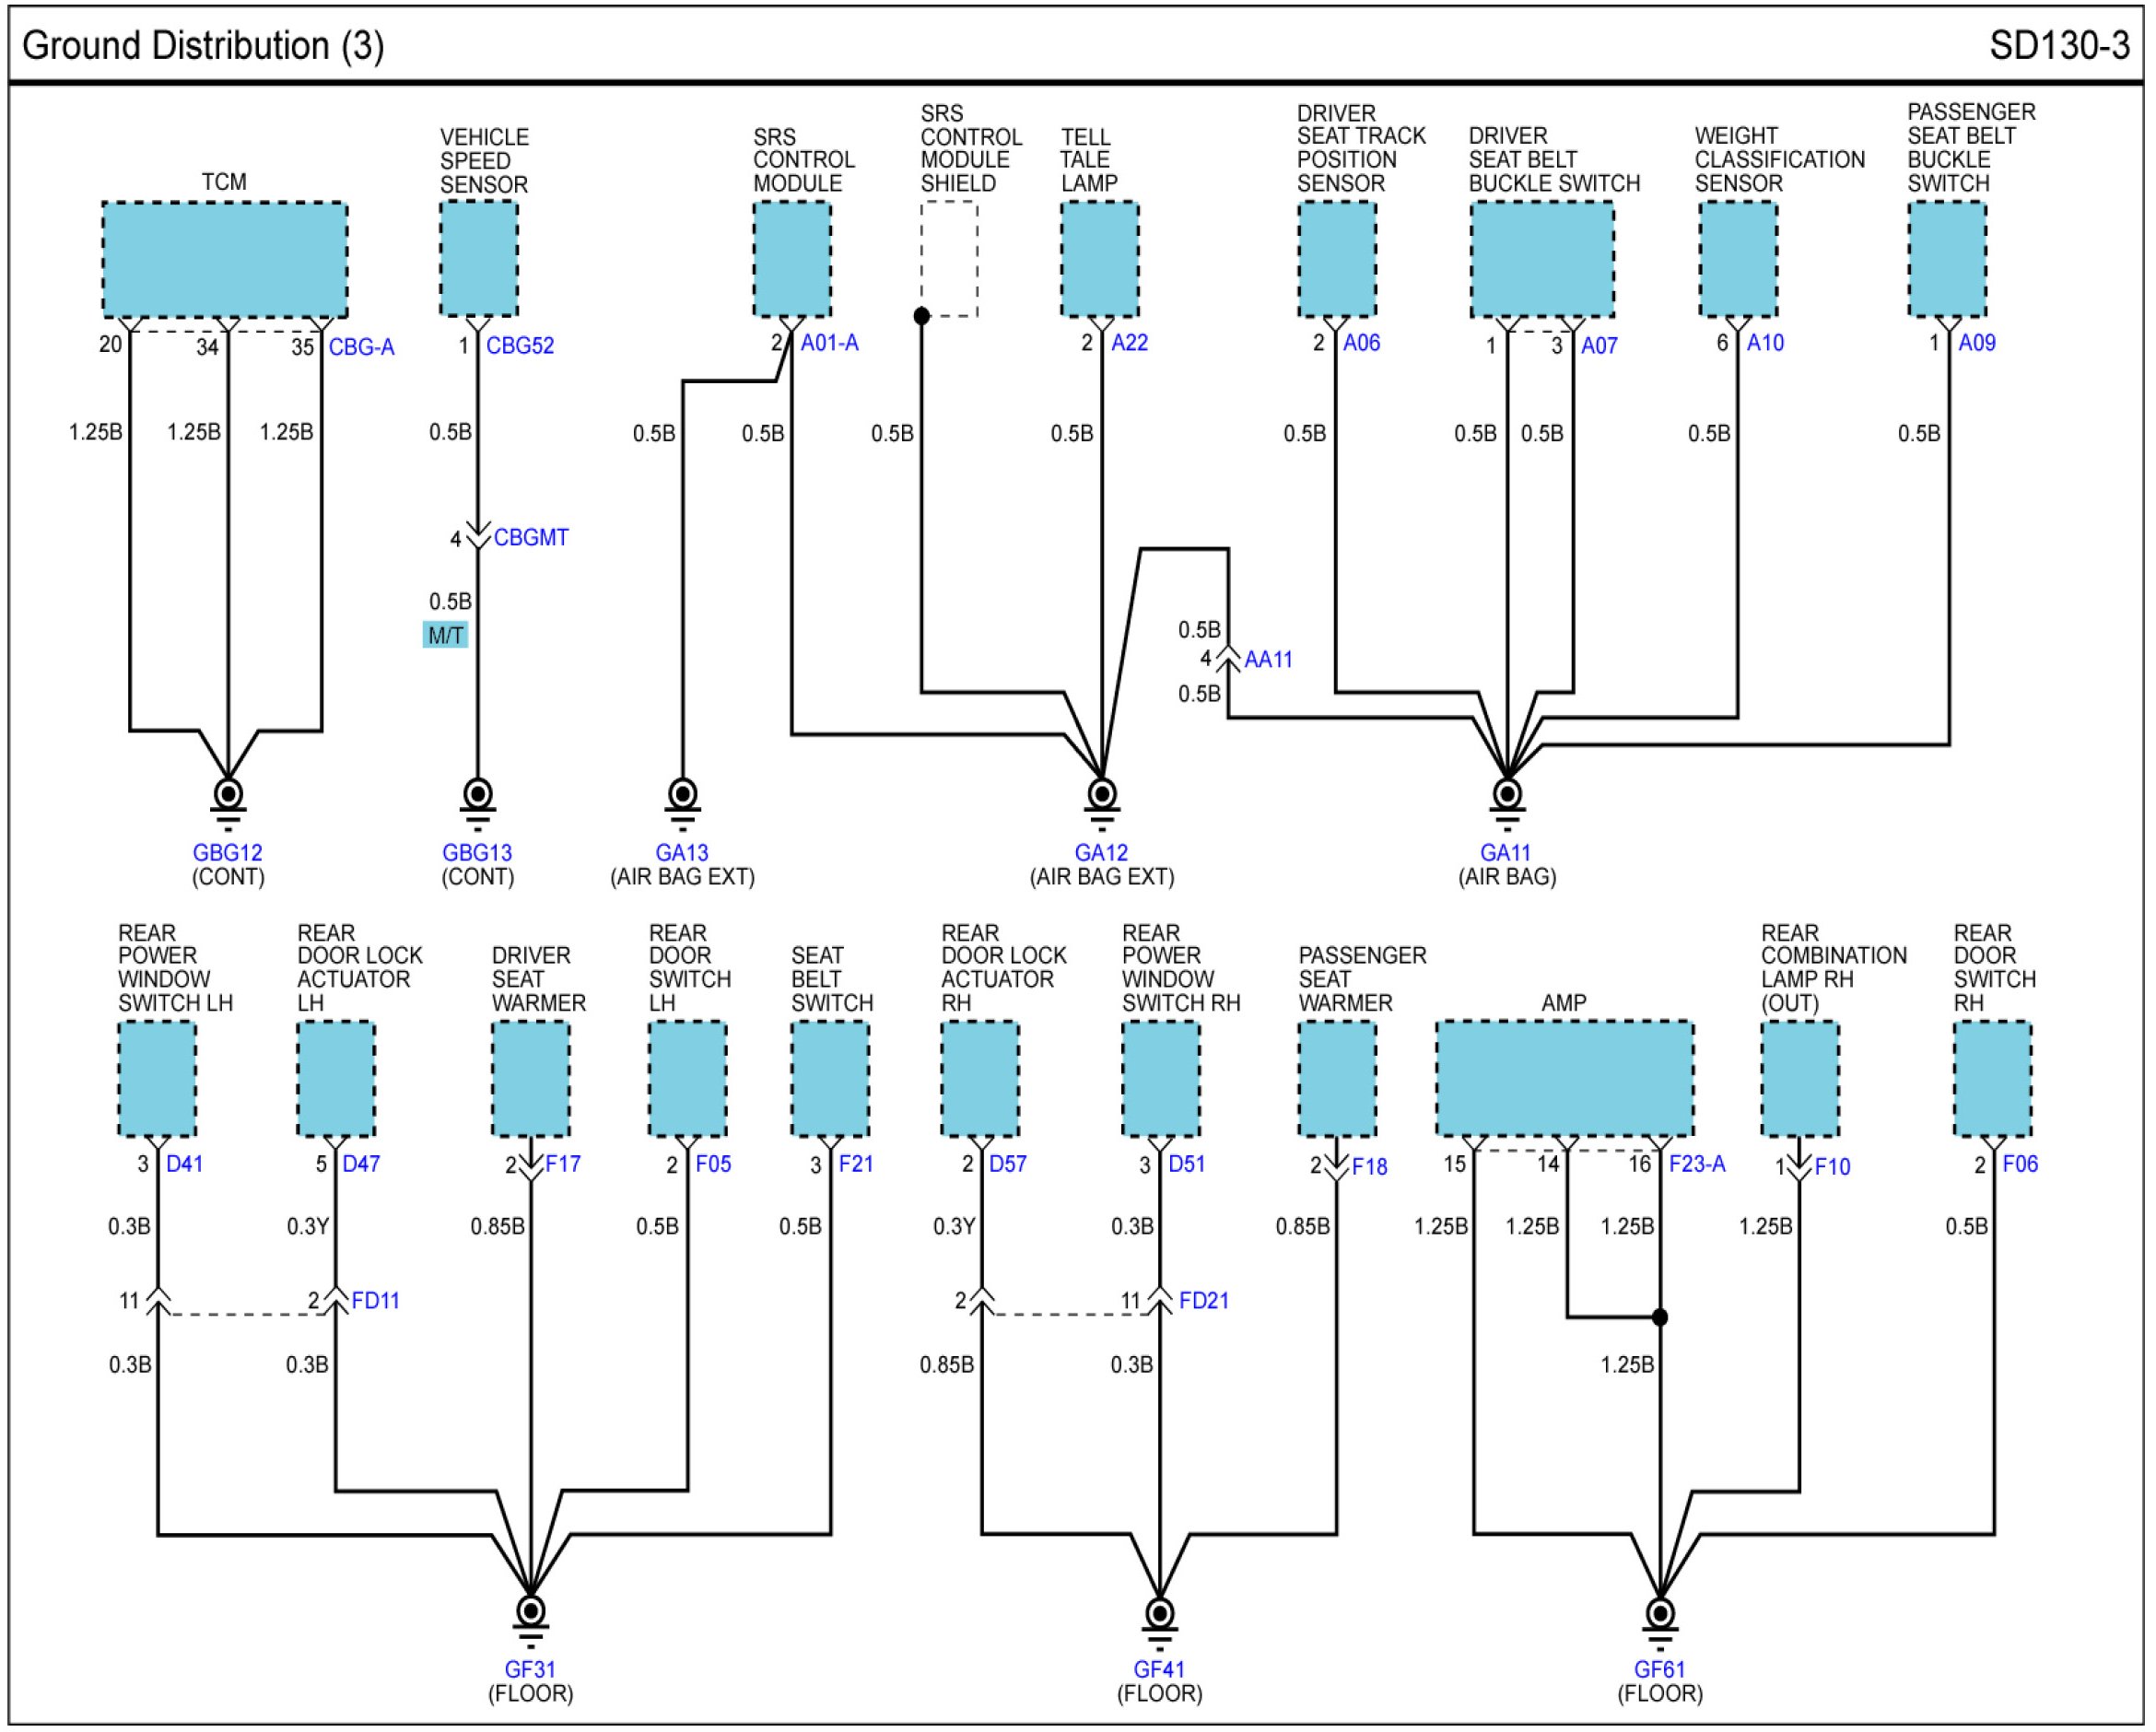Open the FD21 connector reference

[1203, 1301]
